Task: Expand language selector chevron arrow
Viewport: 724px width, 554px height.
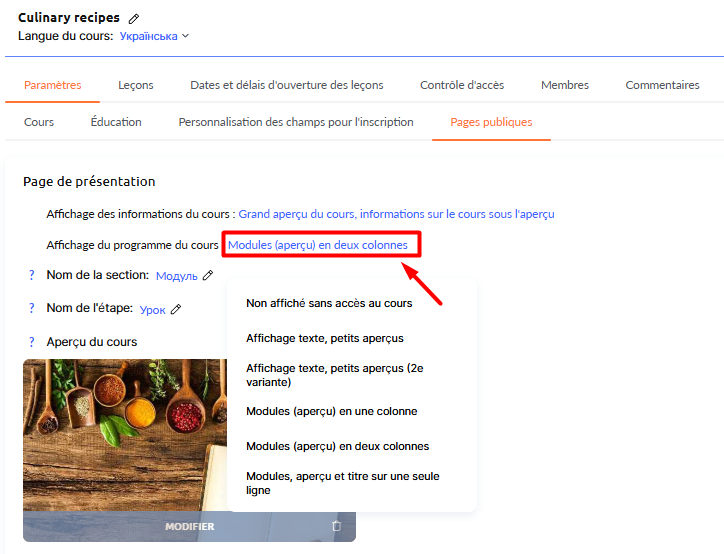Action: pyautogui.click(x=186, y=36)
